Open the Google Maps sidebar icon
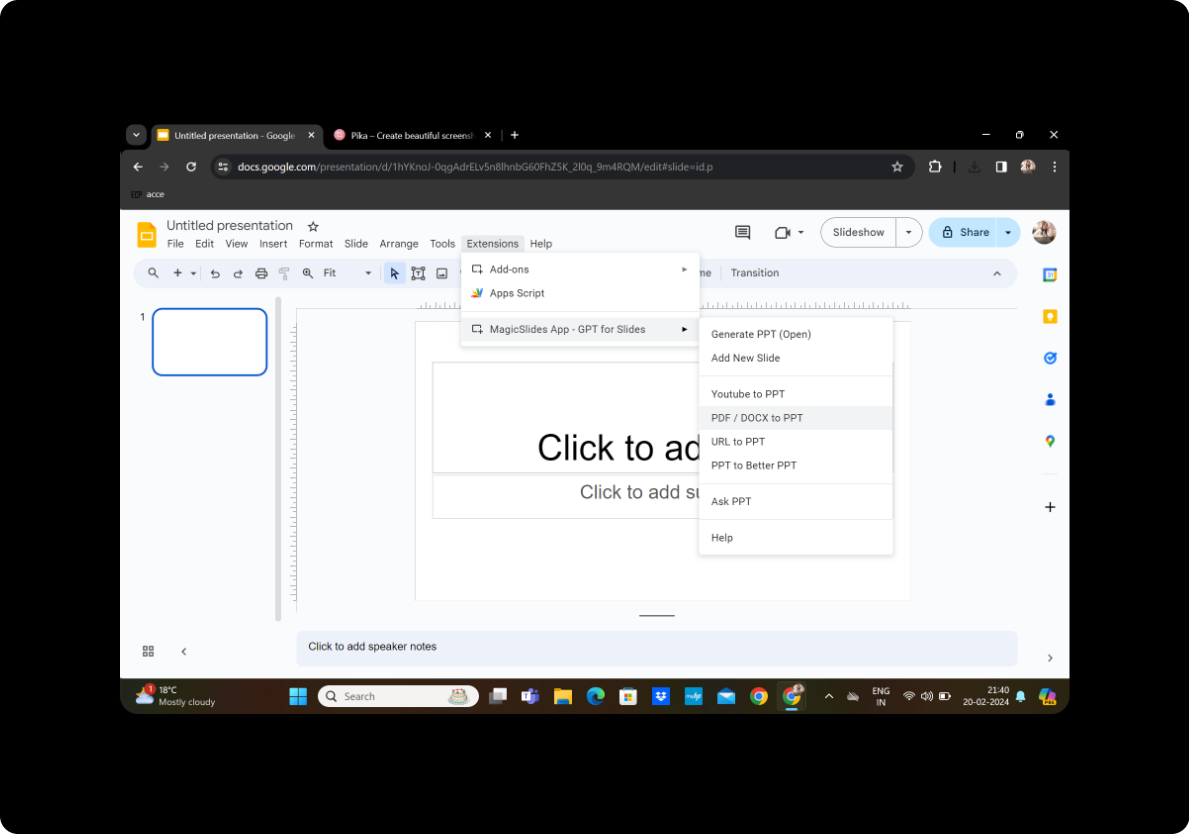The height and width of the screenshot is (834, 1189). coord(1049,441)
